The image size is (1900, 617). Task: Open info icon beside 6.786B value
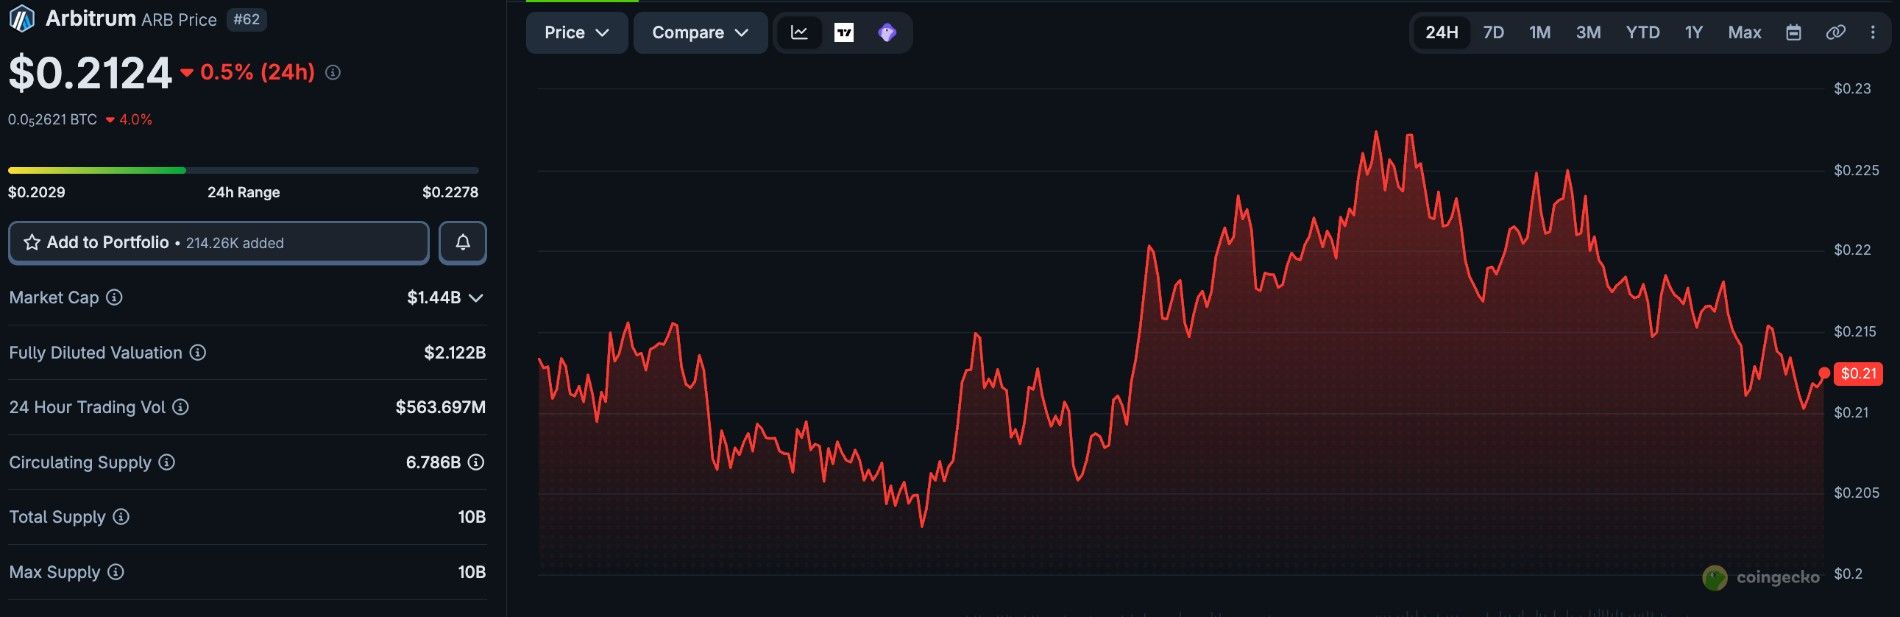click(477, 462)
